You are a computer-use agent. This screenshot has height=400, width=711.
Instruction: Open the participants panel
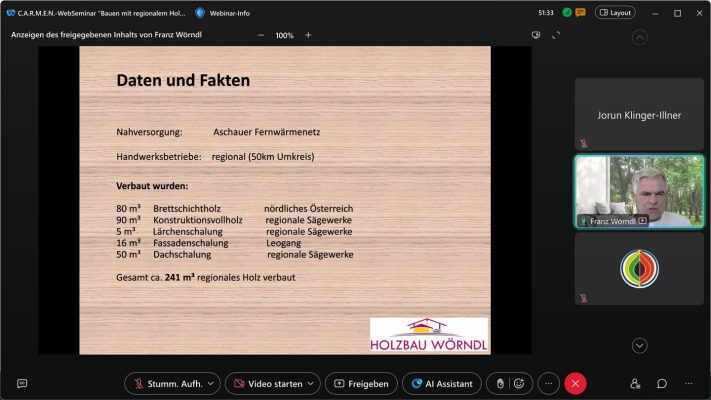[635, 384]
